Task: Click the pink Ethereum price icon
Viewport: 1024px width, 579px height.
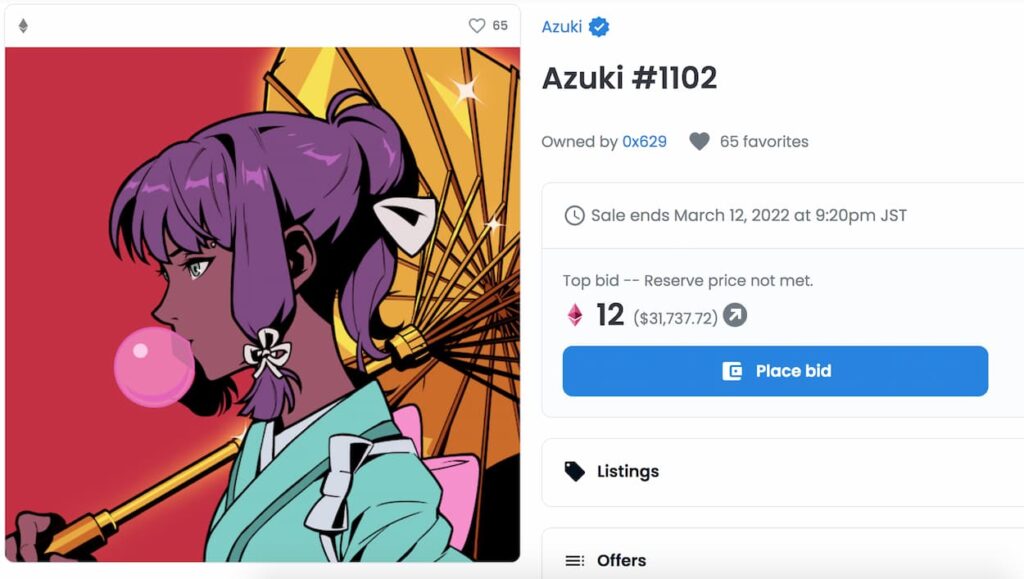Action: click(x=575, y=315)
